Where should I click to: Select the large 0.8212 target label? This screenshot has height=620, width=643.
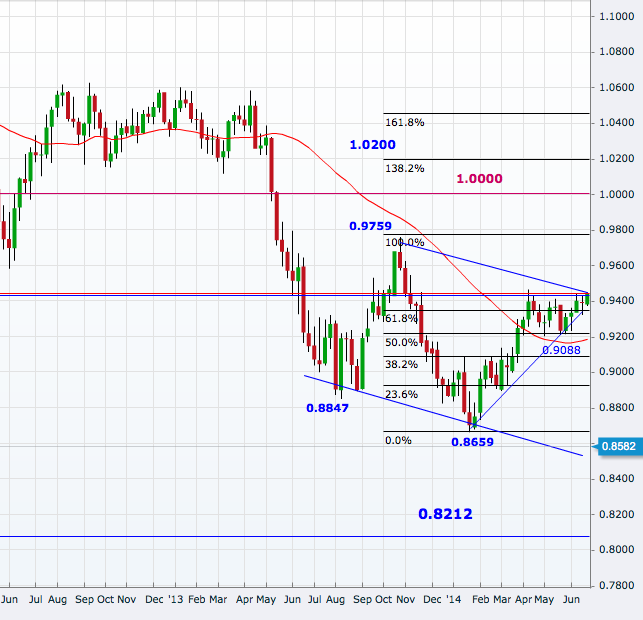click(x=445, y=514)
